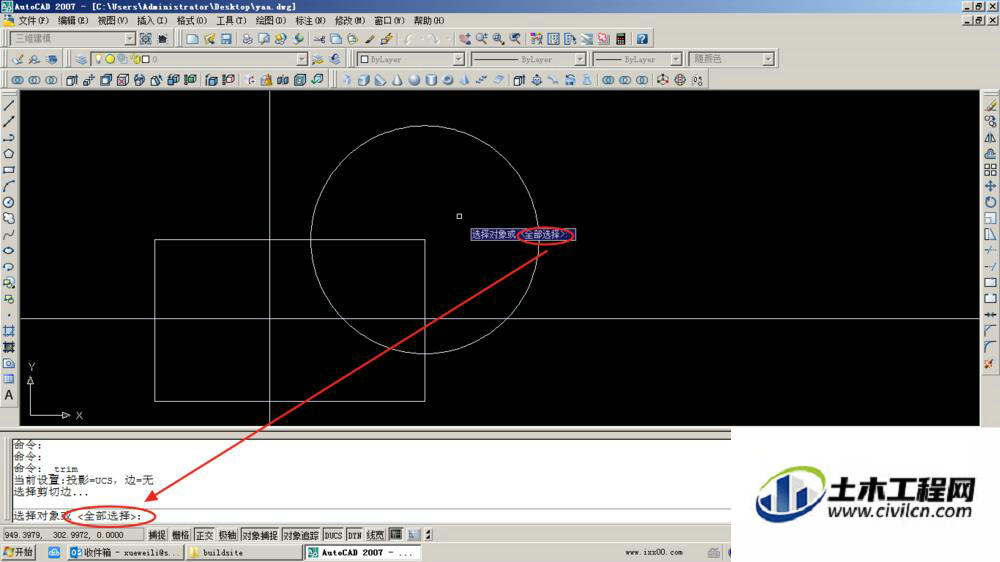This screenshot has width=1000, height=562.
Task: Open the Layer Properties Manager icon
Action: [x=81, y=59]
